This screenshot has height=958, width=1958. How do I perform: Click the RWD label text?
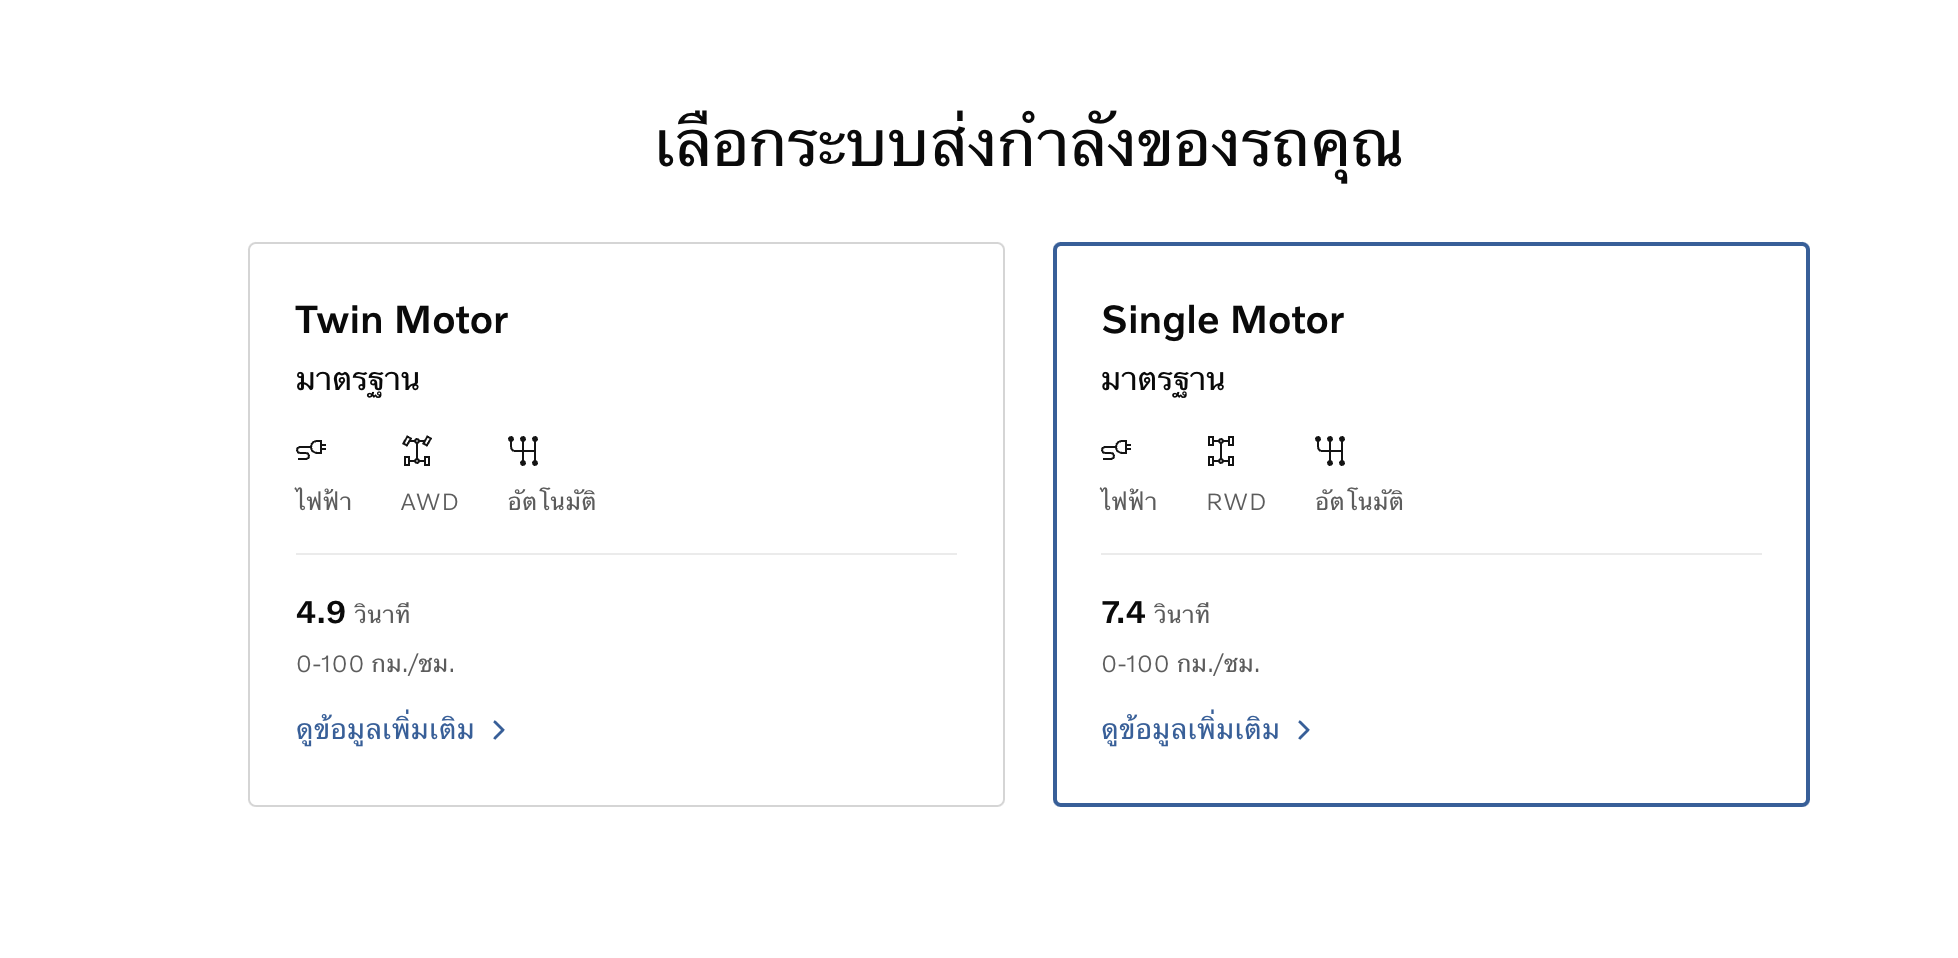(1236, 502)
